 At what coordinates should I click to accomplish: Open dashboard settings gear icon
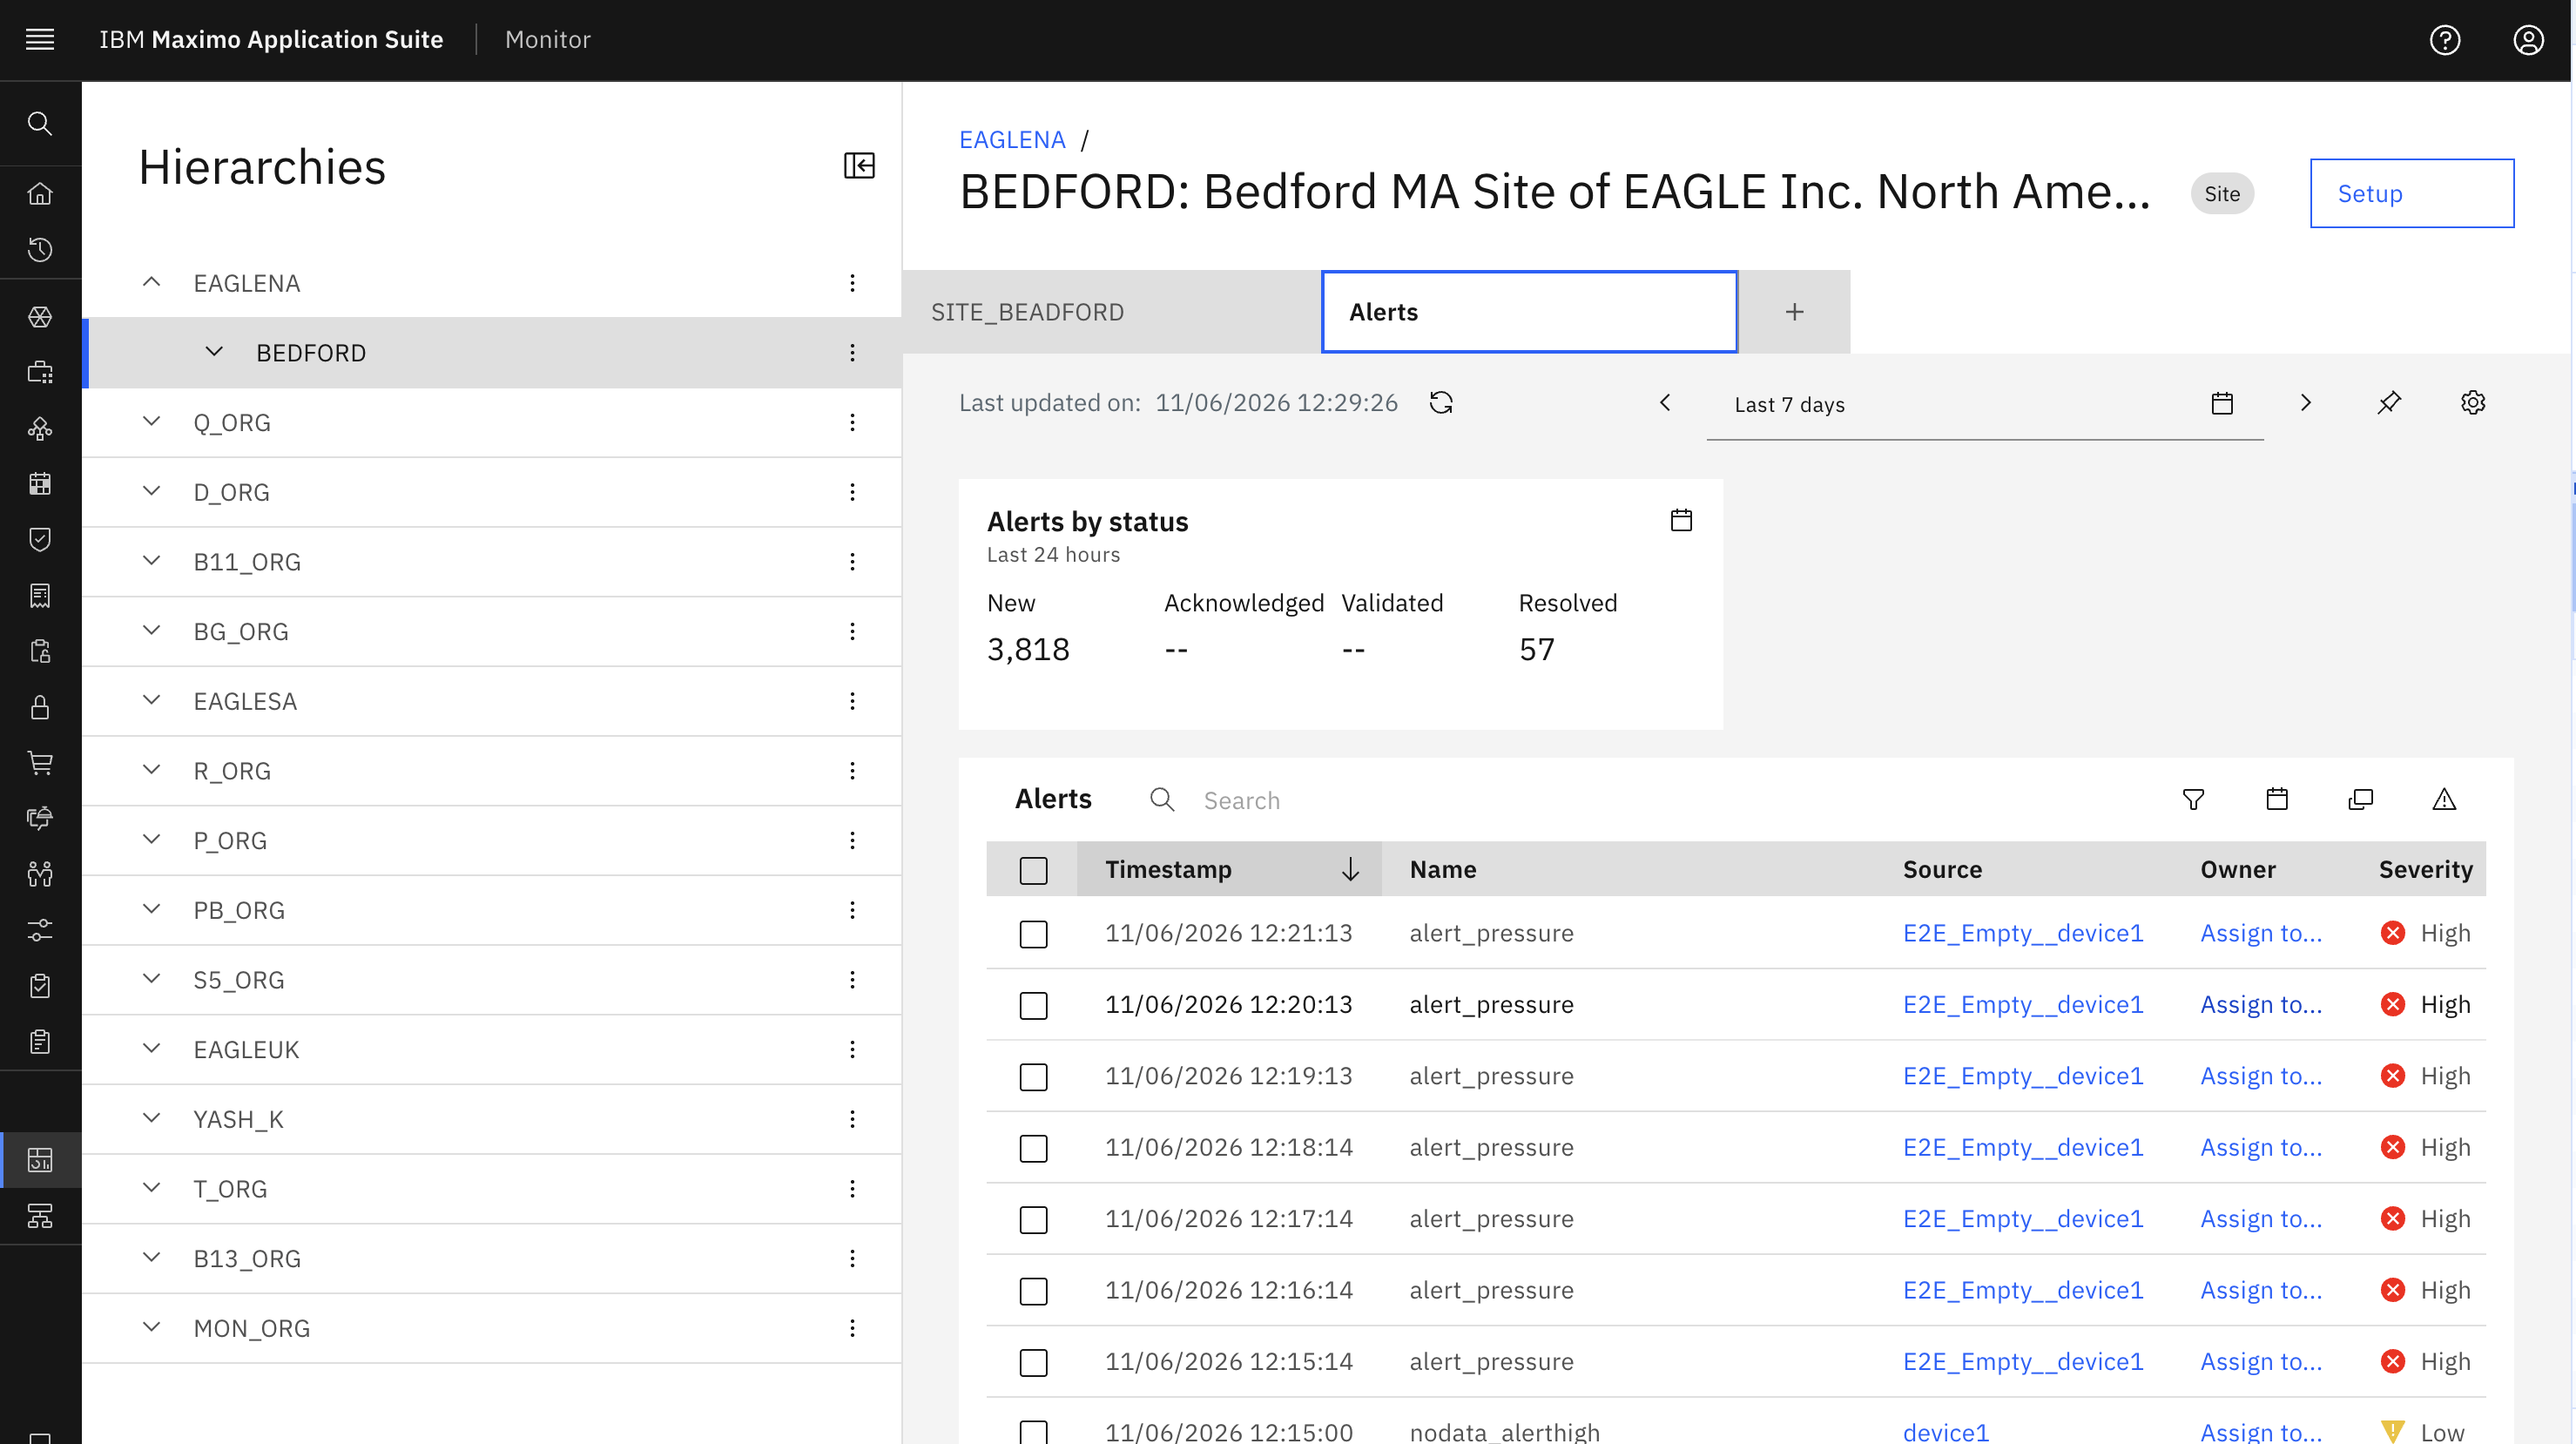pos(2473,403)
